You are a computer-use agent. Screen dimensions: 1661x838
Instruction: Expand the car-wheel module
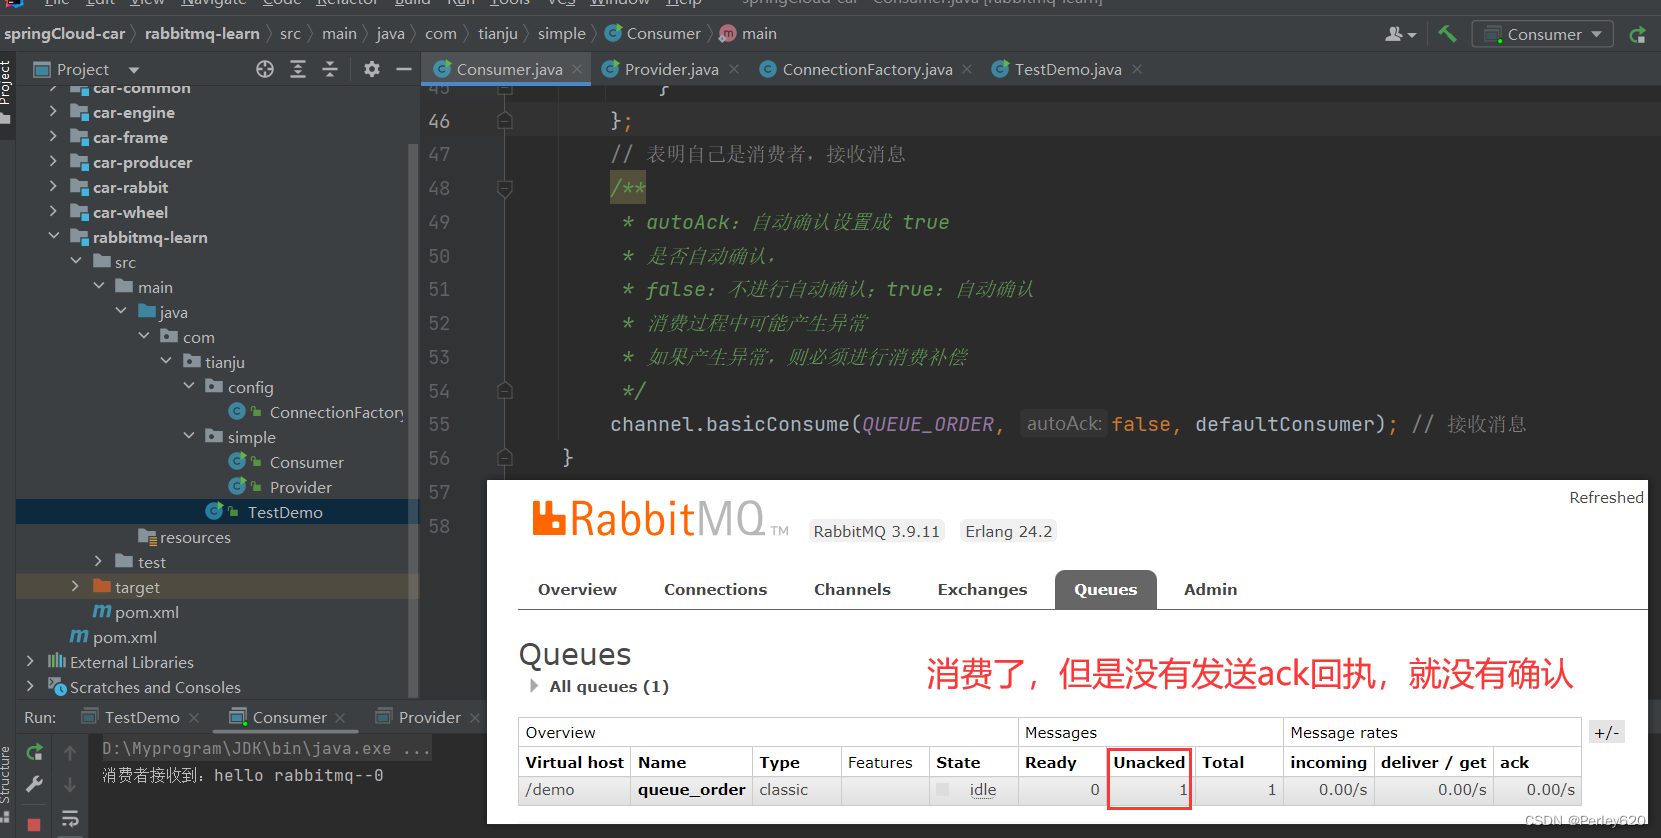53,212
